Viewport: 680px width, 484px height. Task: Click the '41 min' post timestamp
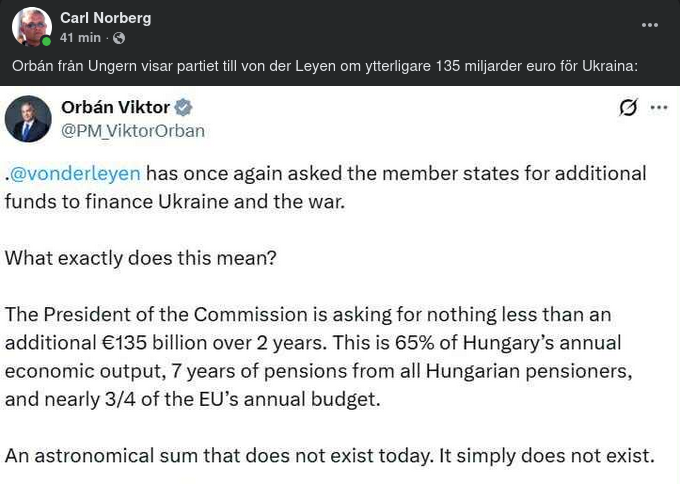[x=80, y=38]
